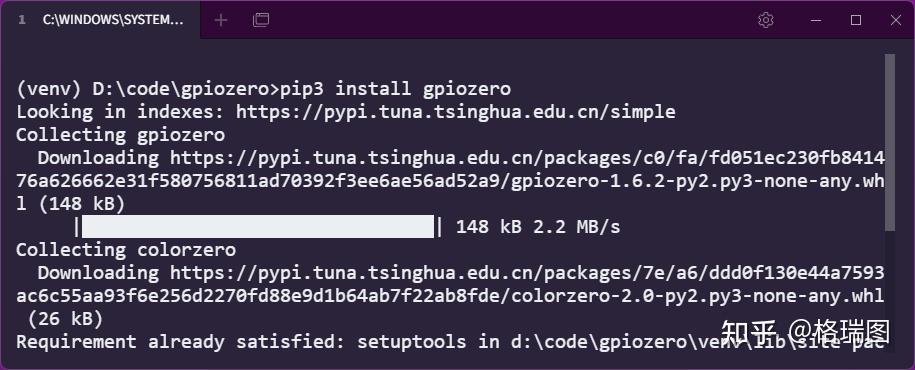Click the split panes window icon
The width and height of the screenshot is (915, 370).
tap(261, 20)
